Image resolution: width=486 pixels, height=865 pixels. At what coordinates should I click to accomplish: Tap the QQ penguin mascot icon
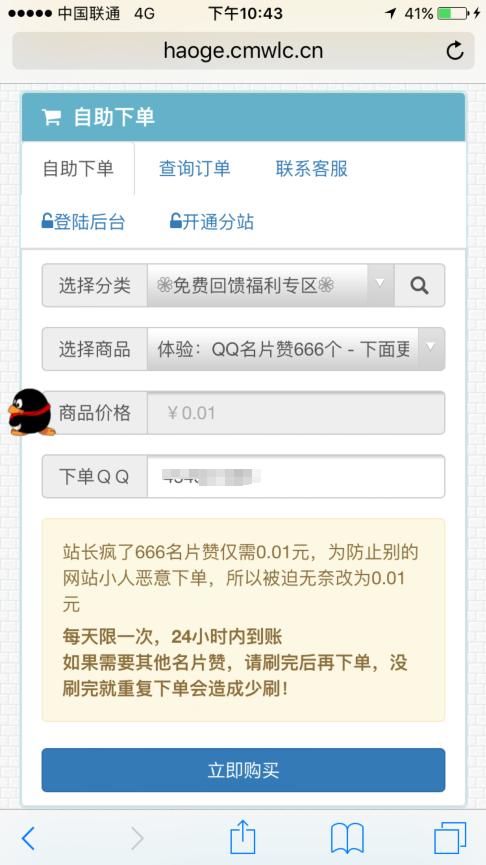(x=31, y=413)
